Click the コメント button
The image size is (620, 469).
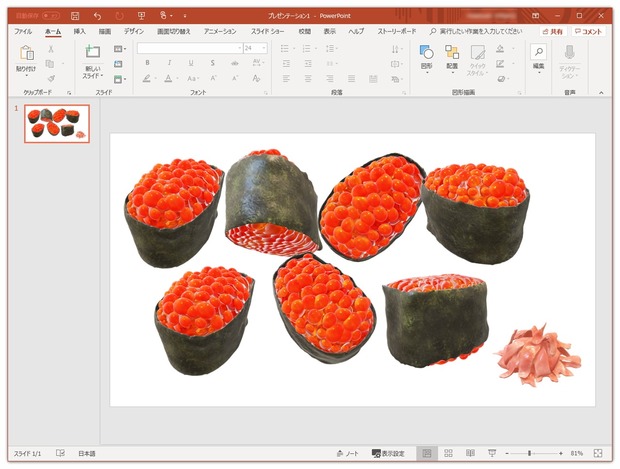[x=588, y=32]
